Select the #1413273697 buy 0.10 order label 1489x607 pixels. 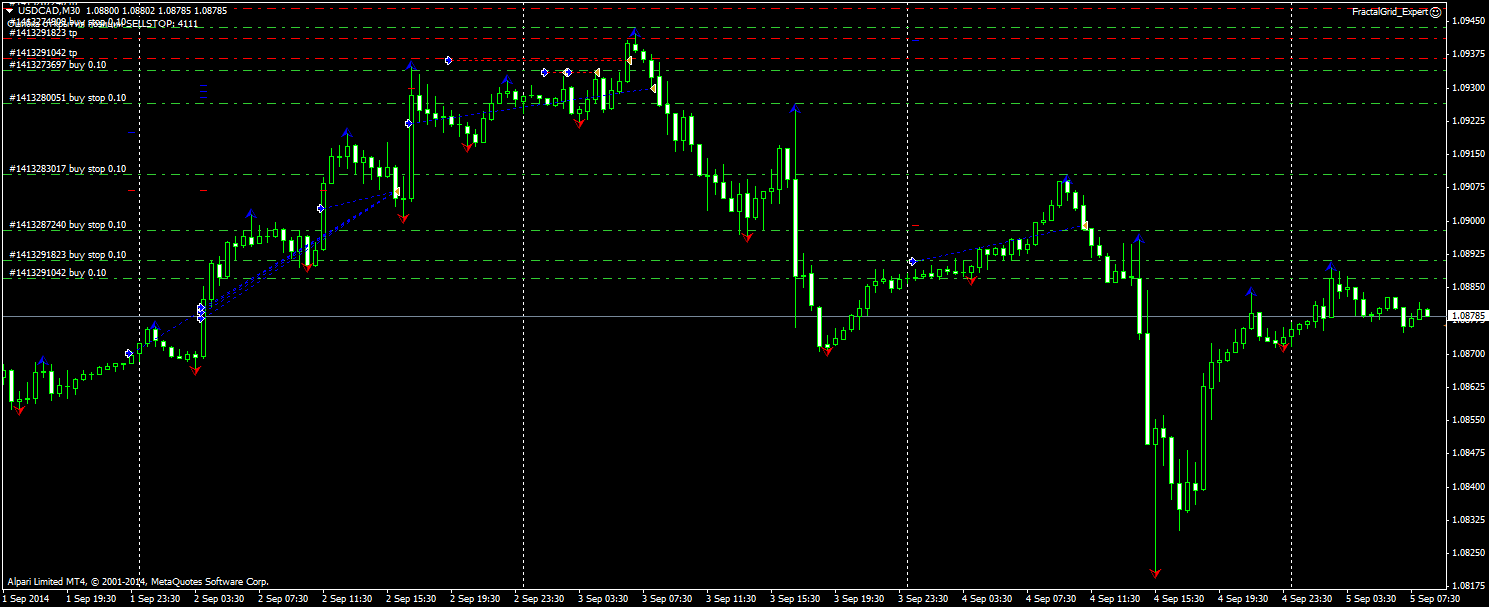click(58, 64)
